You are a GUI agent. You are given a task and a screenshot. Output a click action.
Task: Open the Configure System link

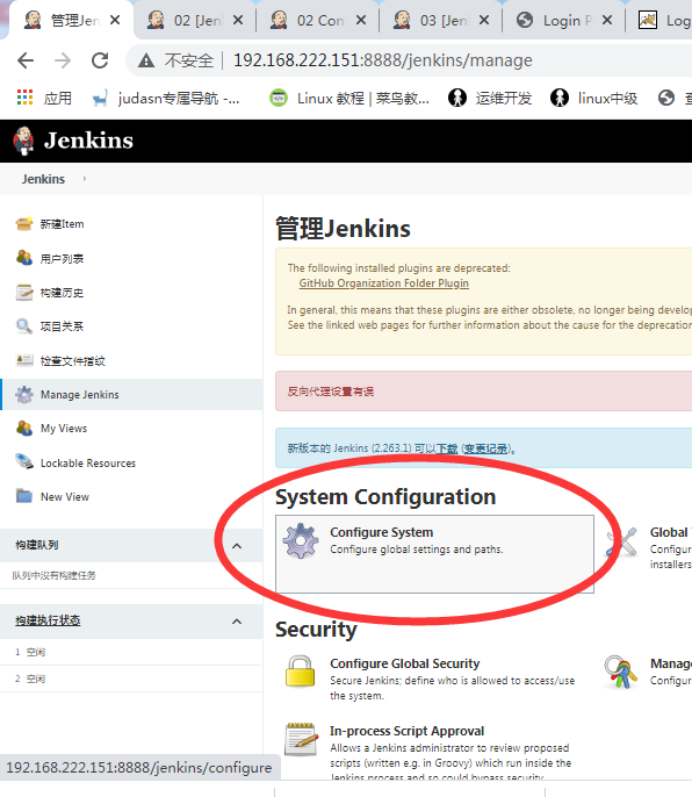tap(381, 532)
